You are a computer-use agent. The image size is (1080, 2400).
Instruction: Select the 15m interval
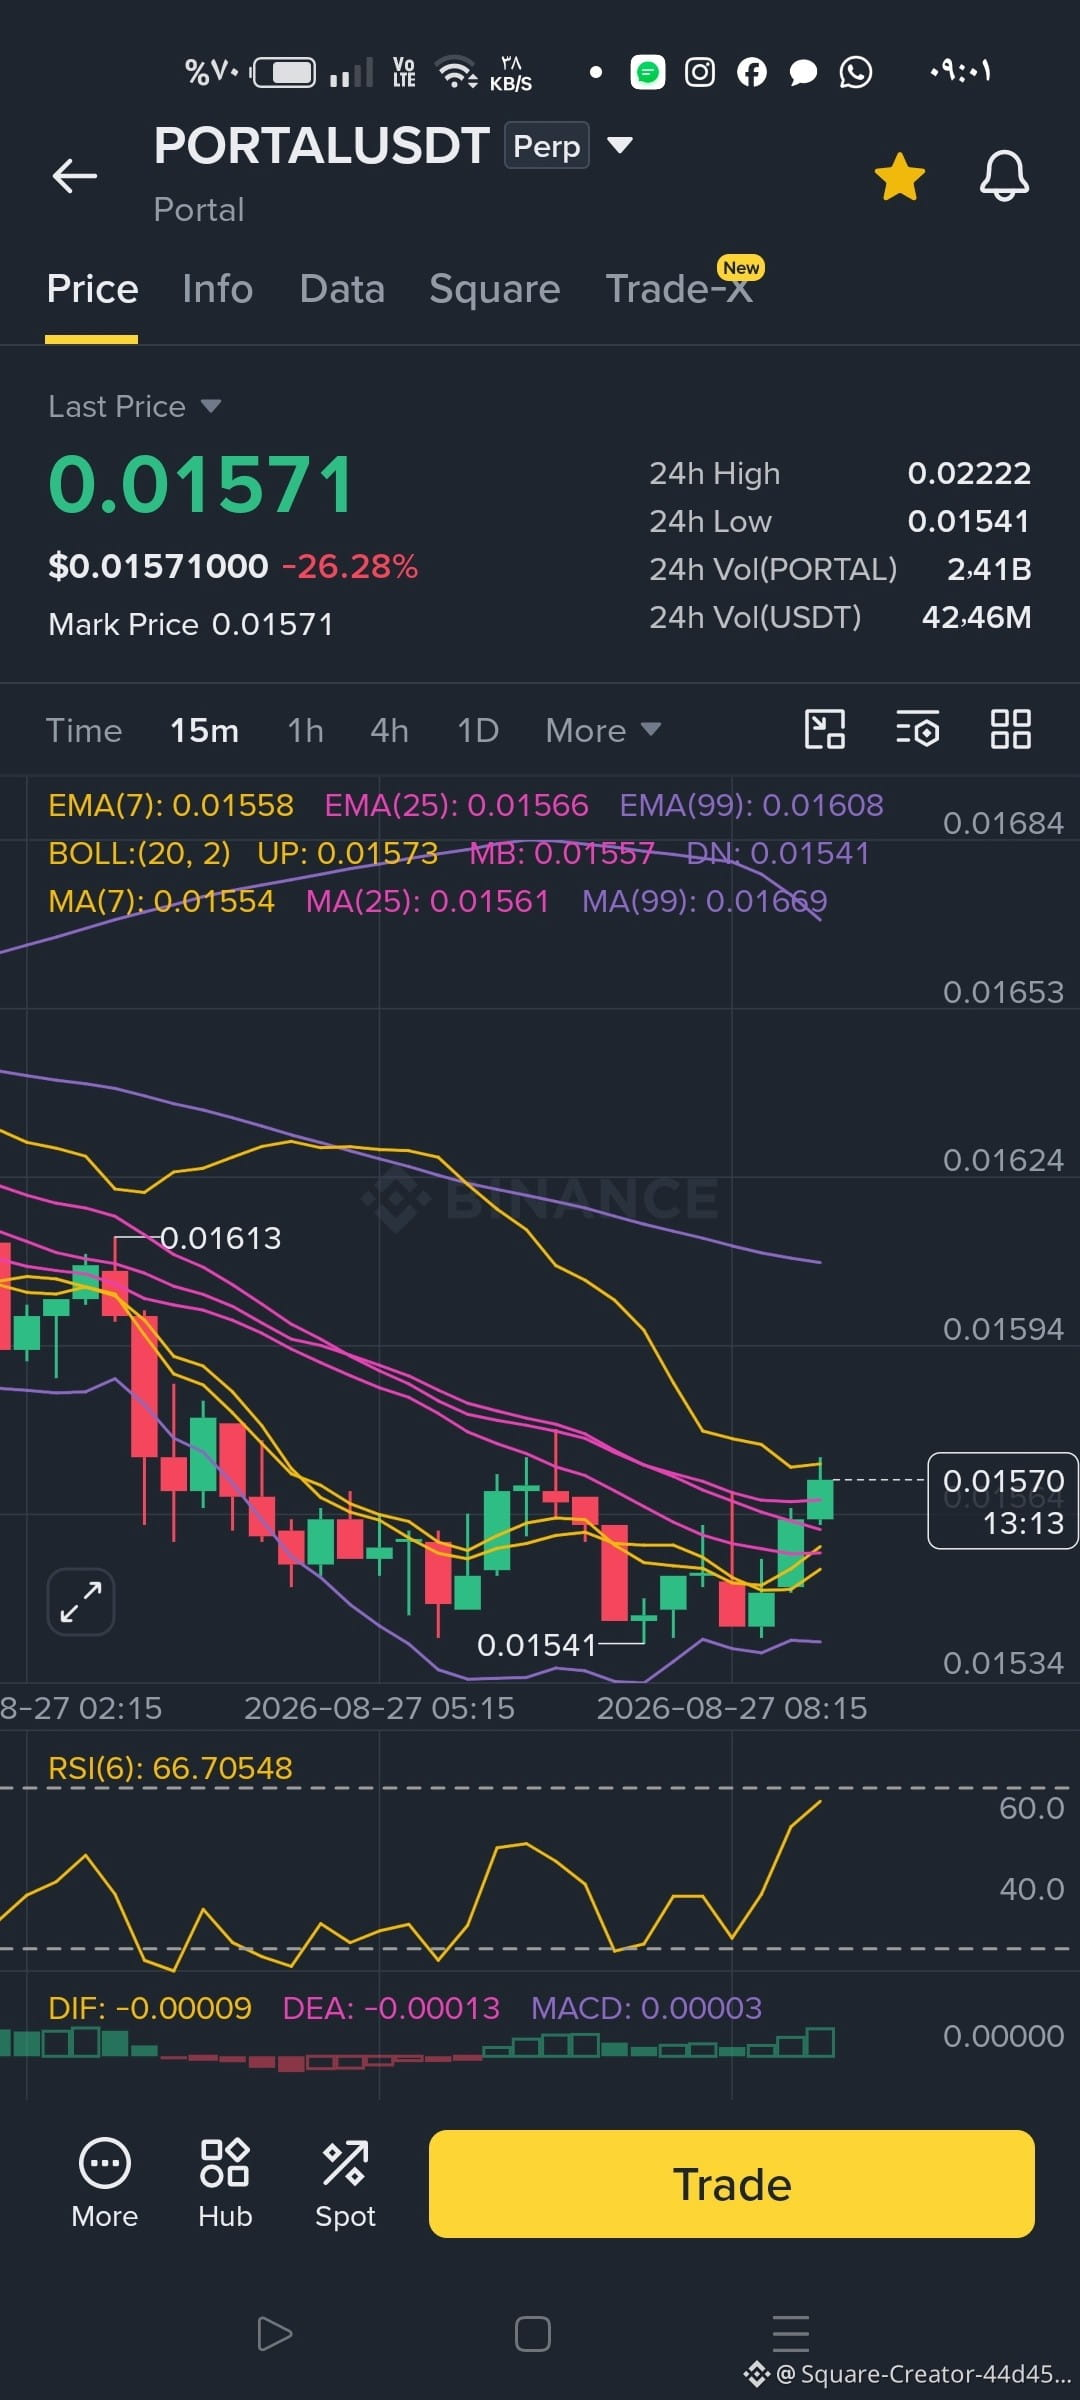(x=204, y=731)
